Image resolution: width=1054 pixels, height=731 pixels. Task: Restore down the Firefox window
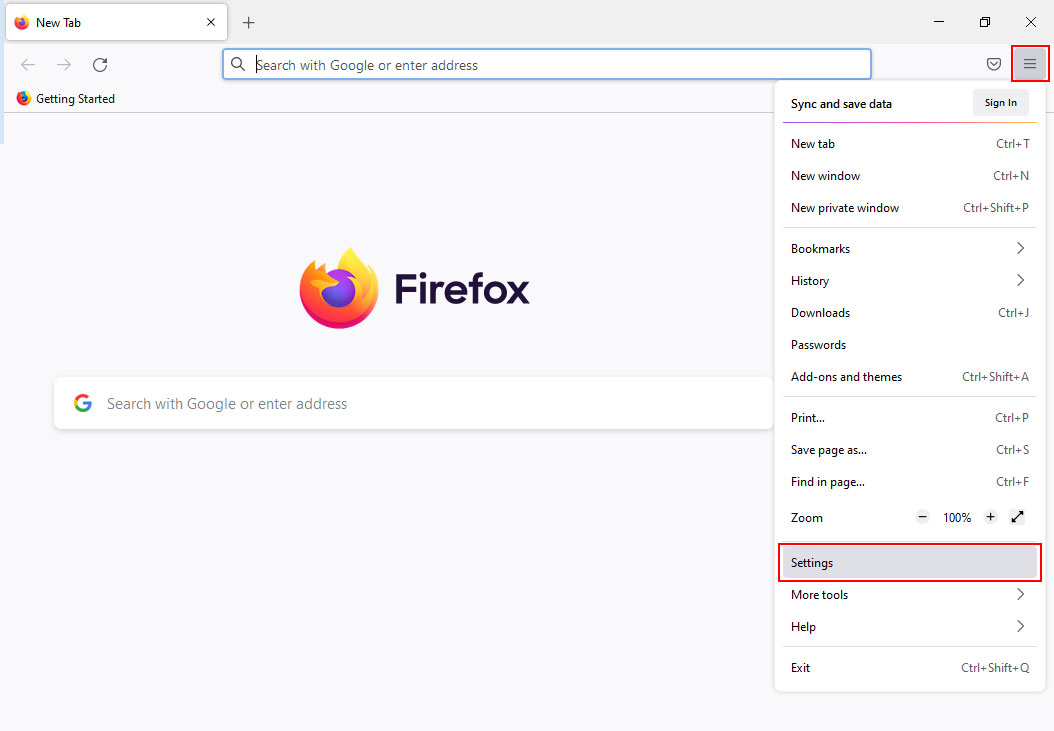point(985,22)
